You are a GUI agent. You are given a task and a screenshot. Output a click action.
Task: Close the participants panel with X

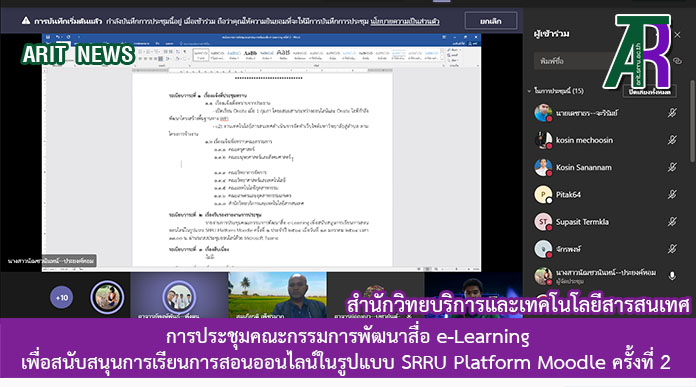coord(677,35)
